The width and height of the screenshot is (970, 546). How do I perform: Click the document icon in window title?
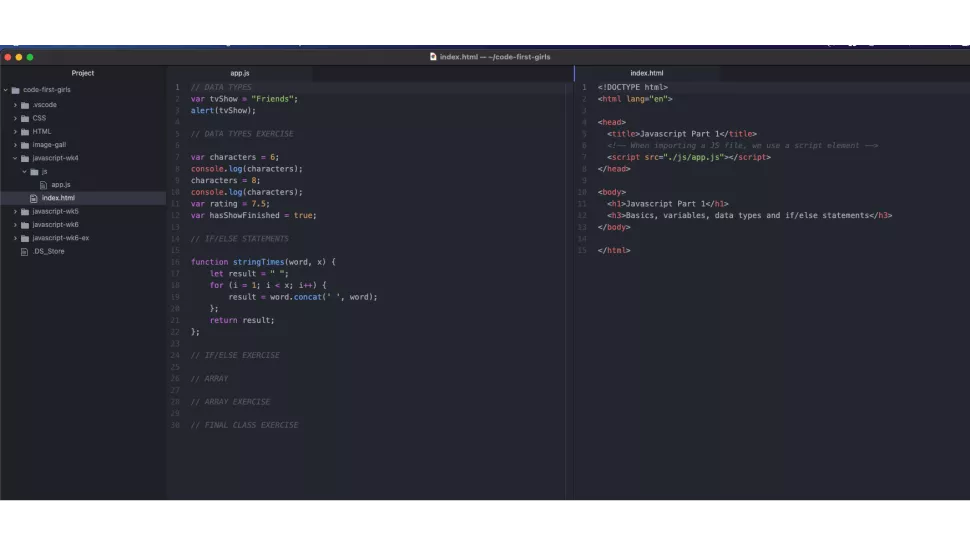click(433, 57)
